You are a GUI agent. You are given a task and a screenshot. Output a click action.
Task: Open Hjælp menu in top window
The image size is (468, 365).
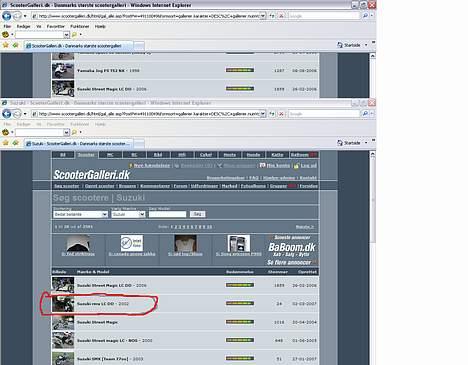(100, 26)
